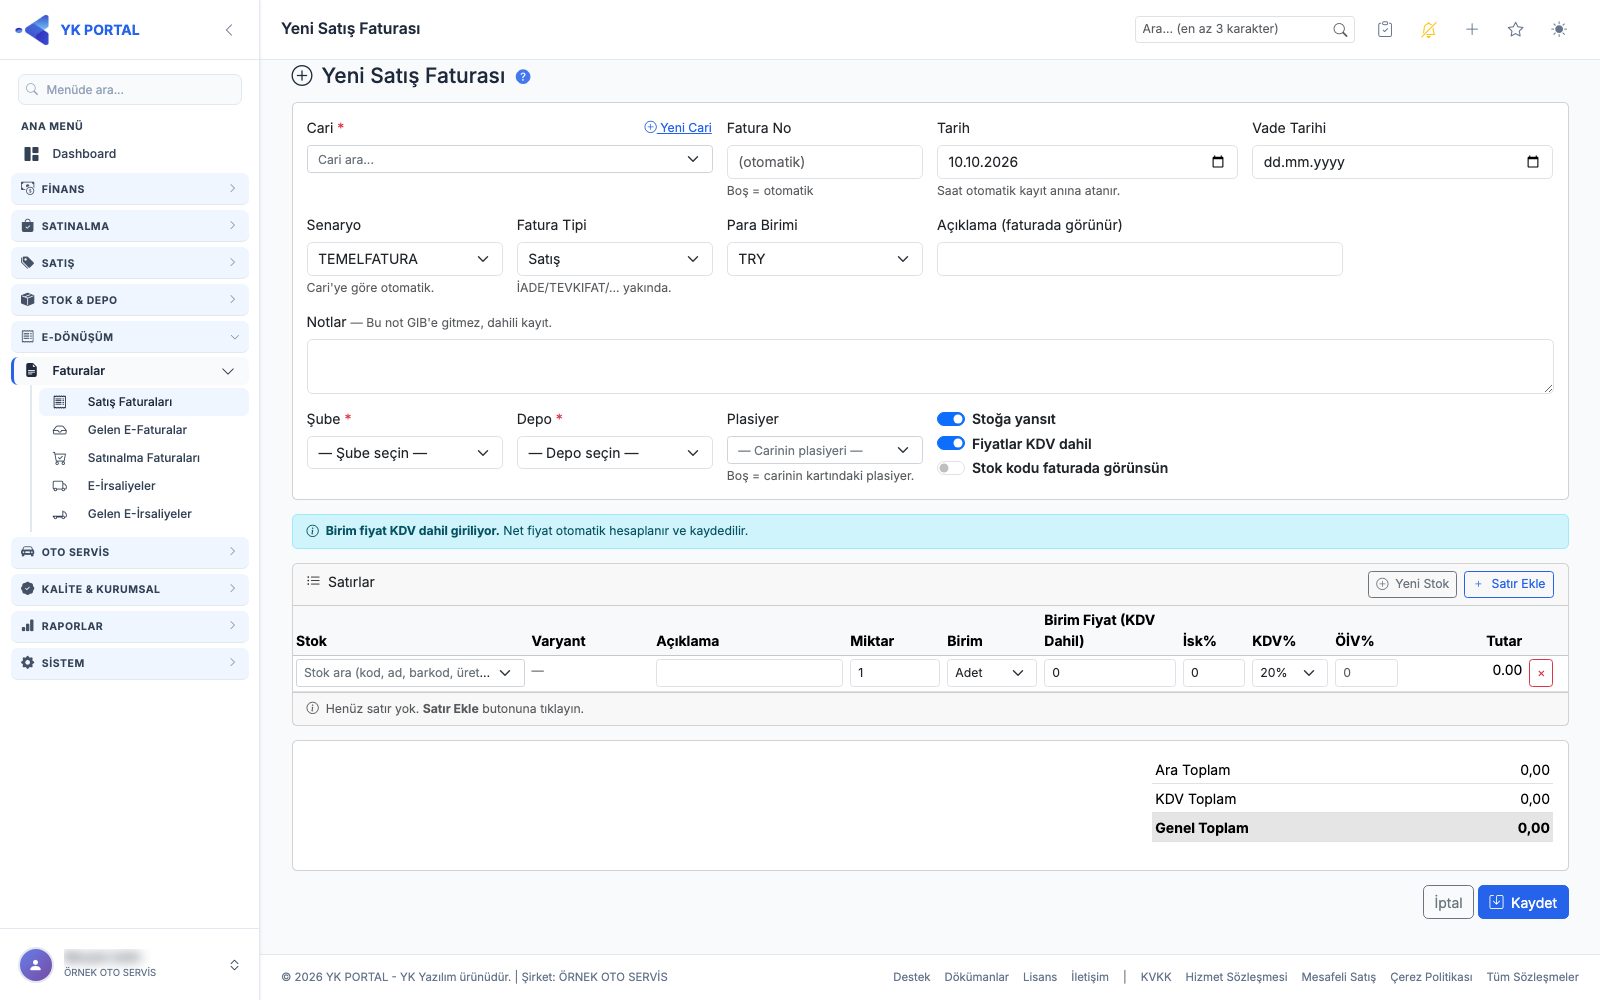This screenshot has height=1000, width=1600.
Task: Open the Para Birimi TRY dropdown
Action: 824,259
